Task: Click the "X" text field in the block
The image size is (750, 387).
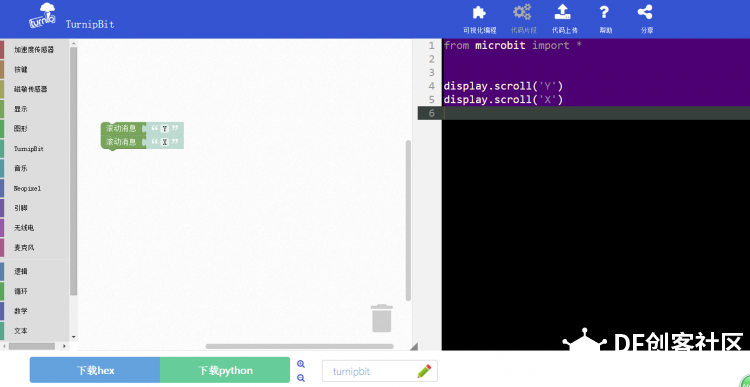Action: [165, 142]
